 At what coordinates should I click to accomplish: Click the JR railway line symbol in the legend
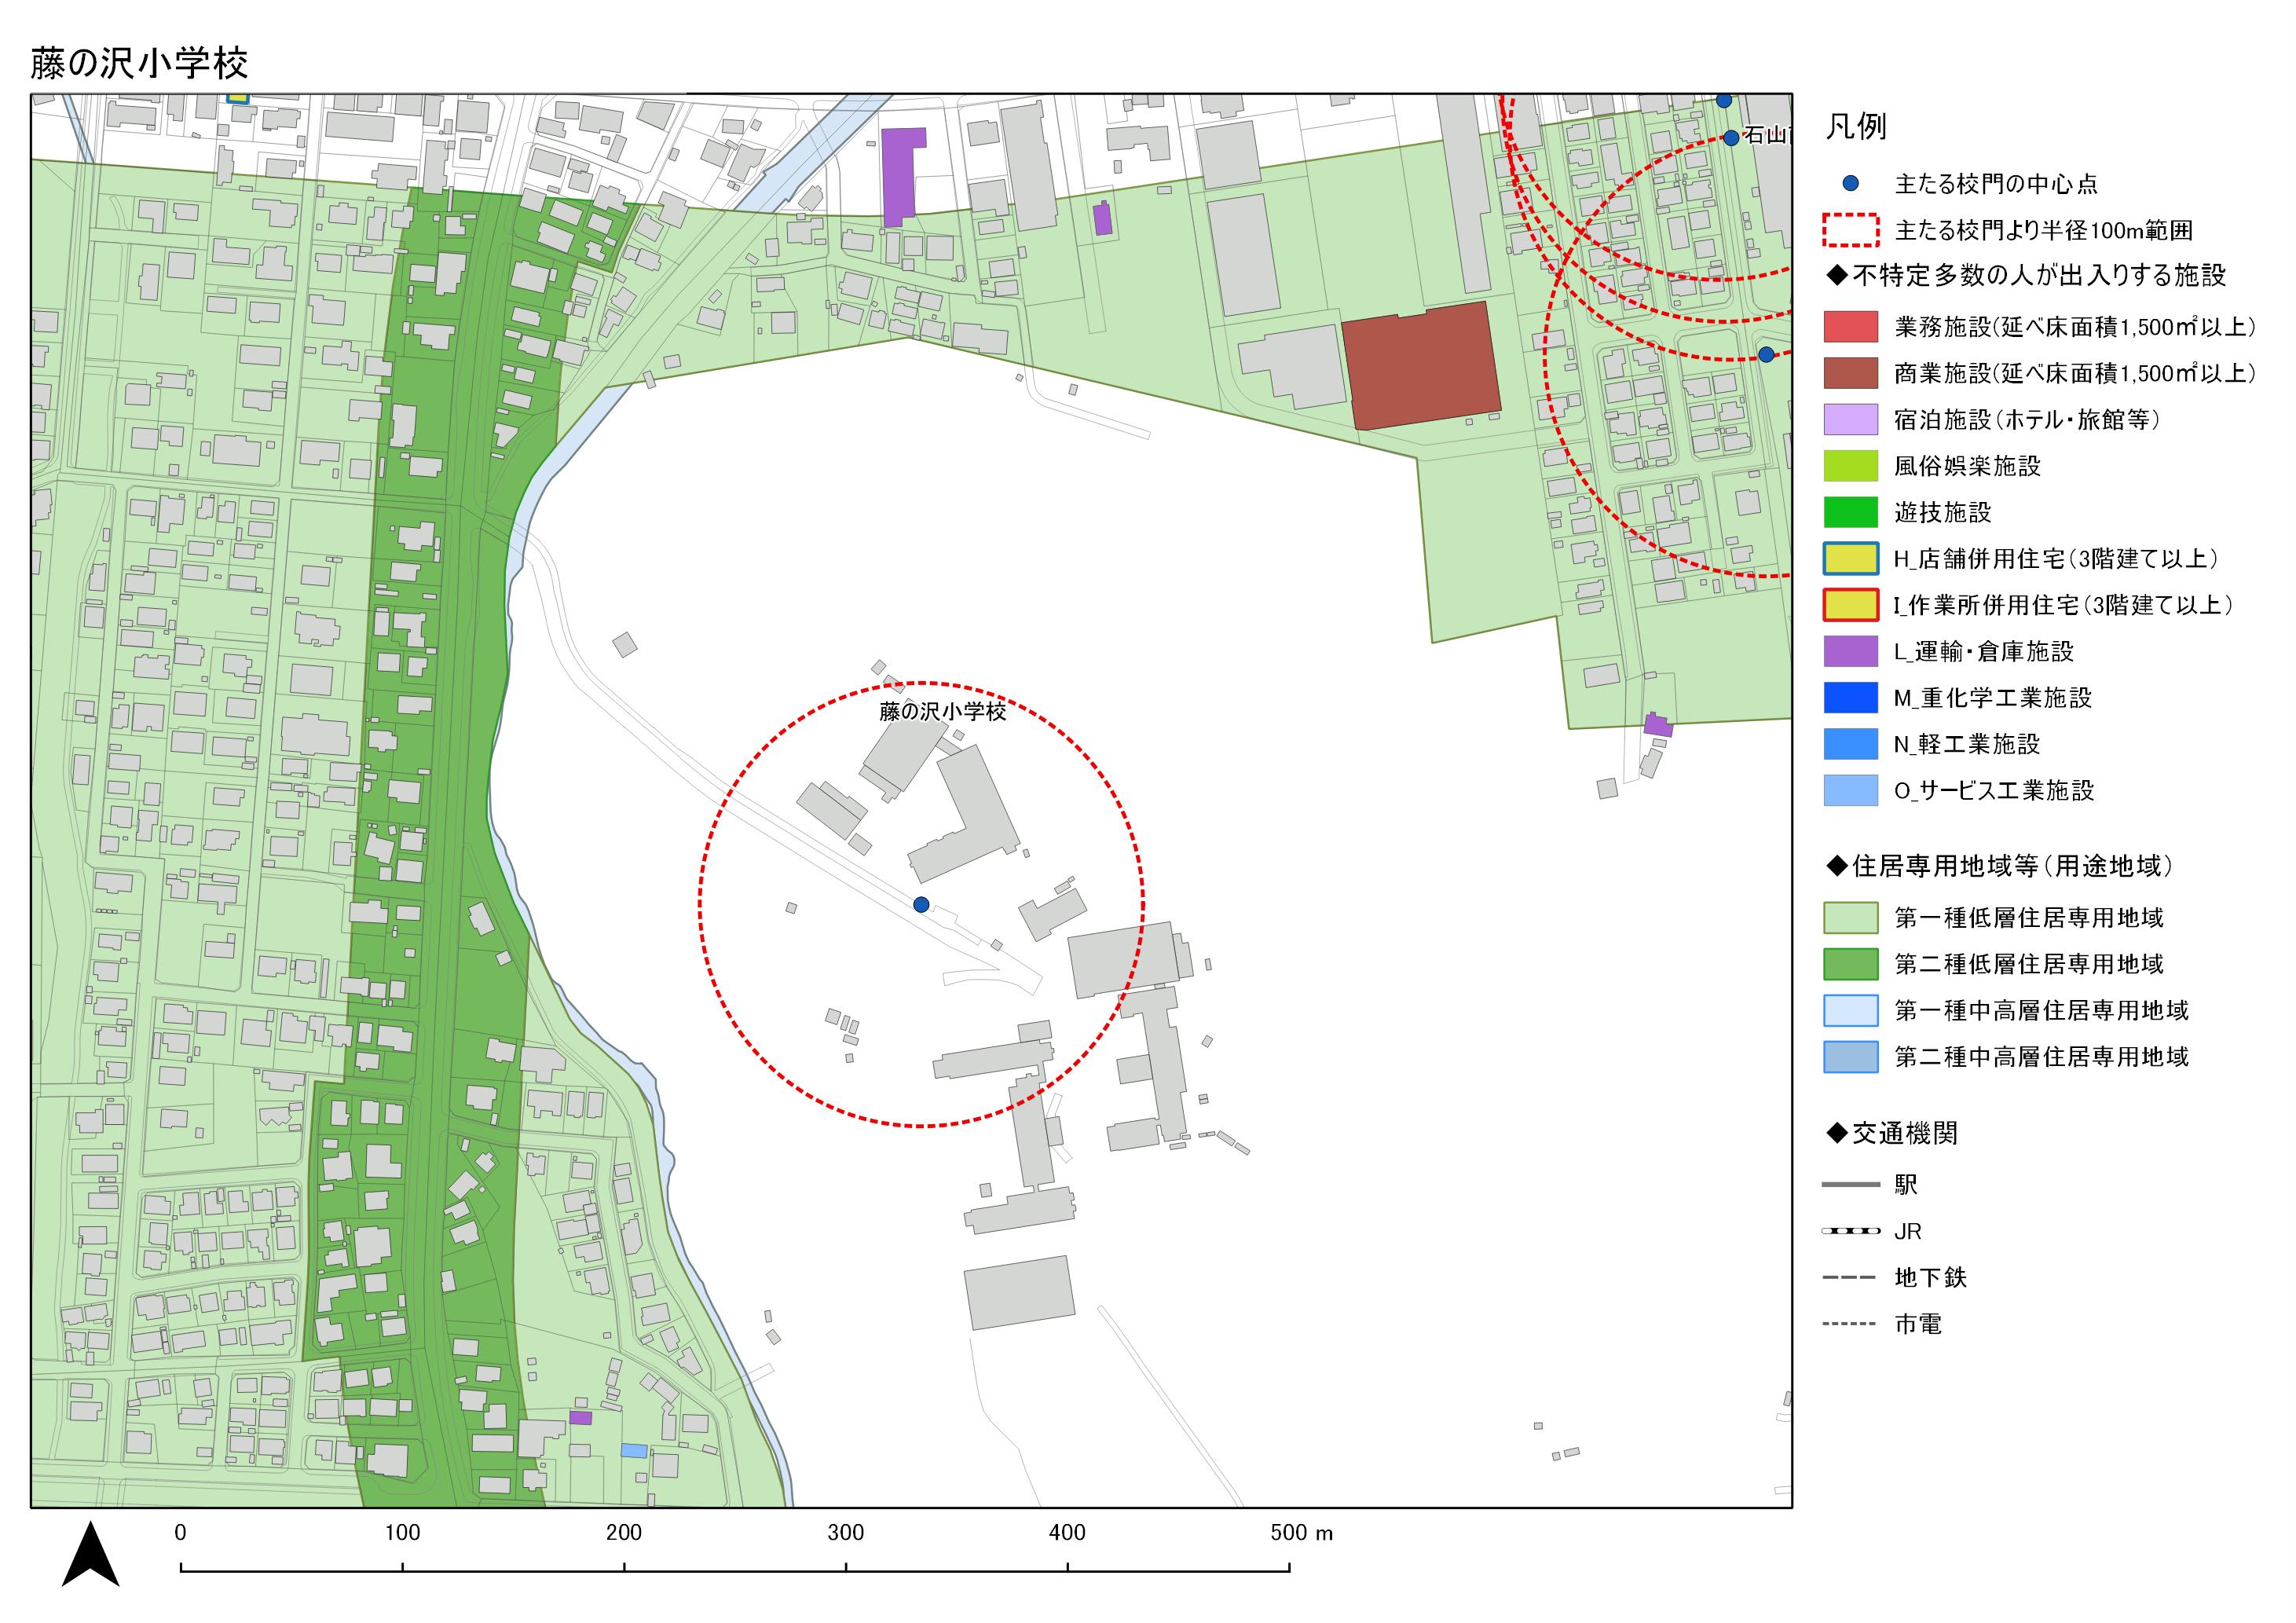[1851, 1231]
